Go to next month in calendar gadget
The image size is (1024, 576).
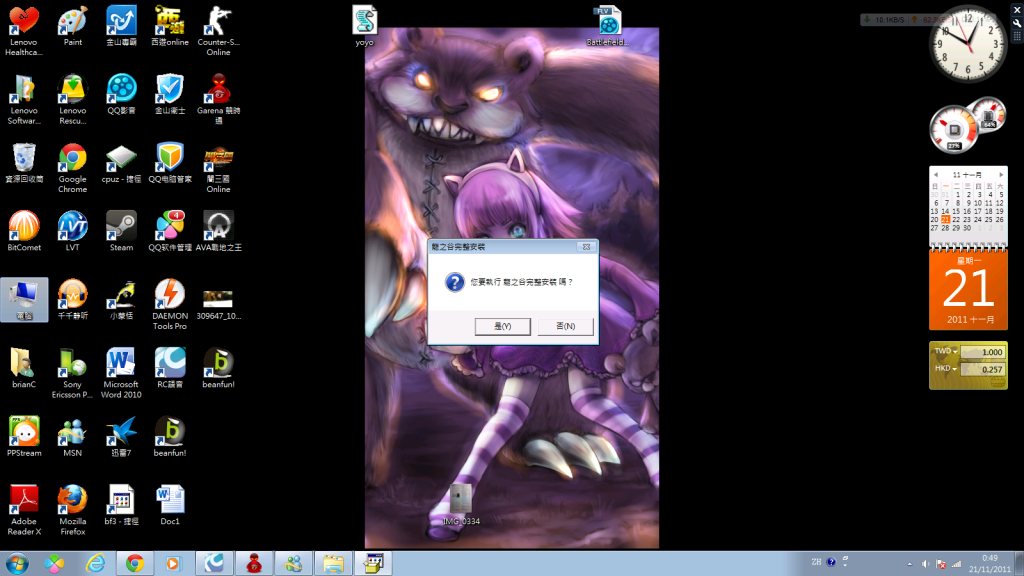[x=1000, y=175]
